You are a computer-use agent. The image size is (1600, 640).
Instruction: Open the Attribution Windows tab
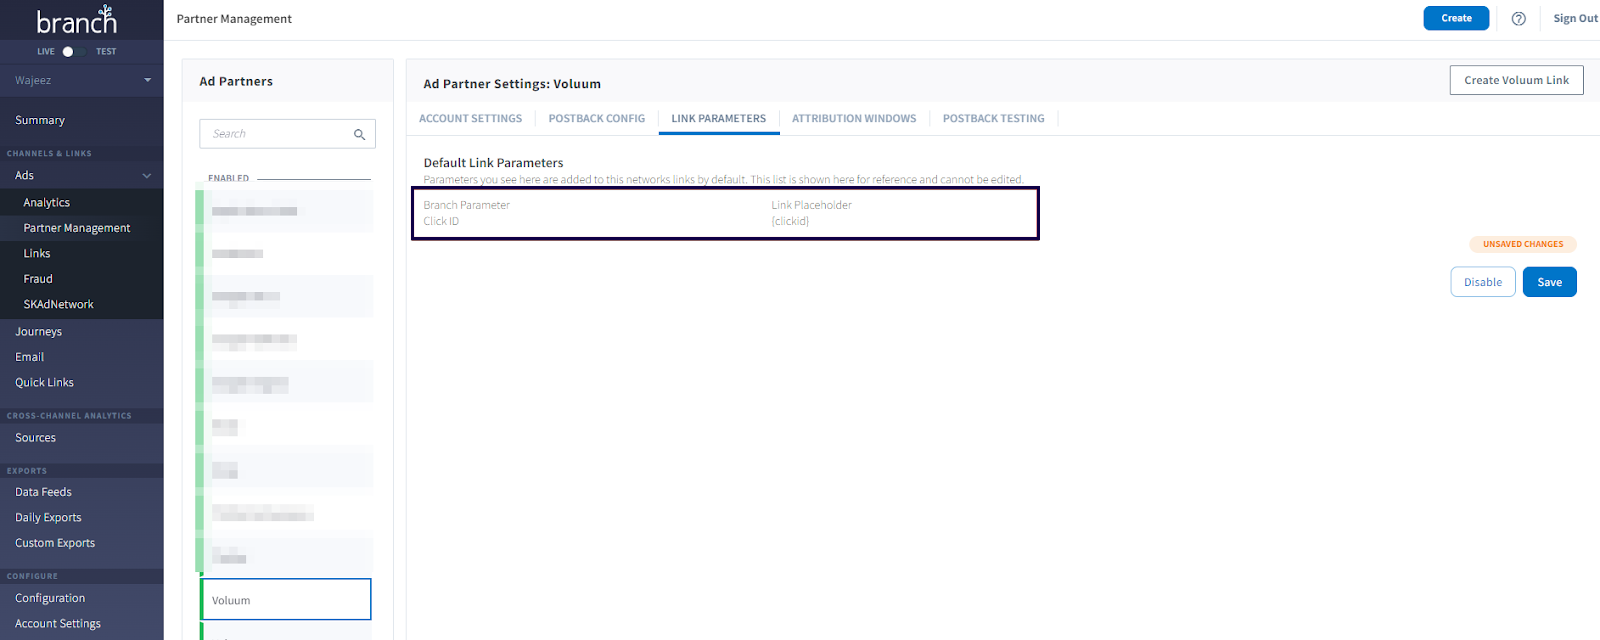point(854,119)
